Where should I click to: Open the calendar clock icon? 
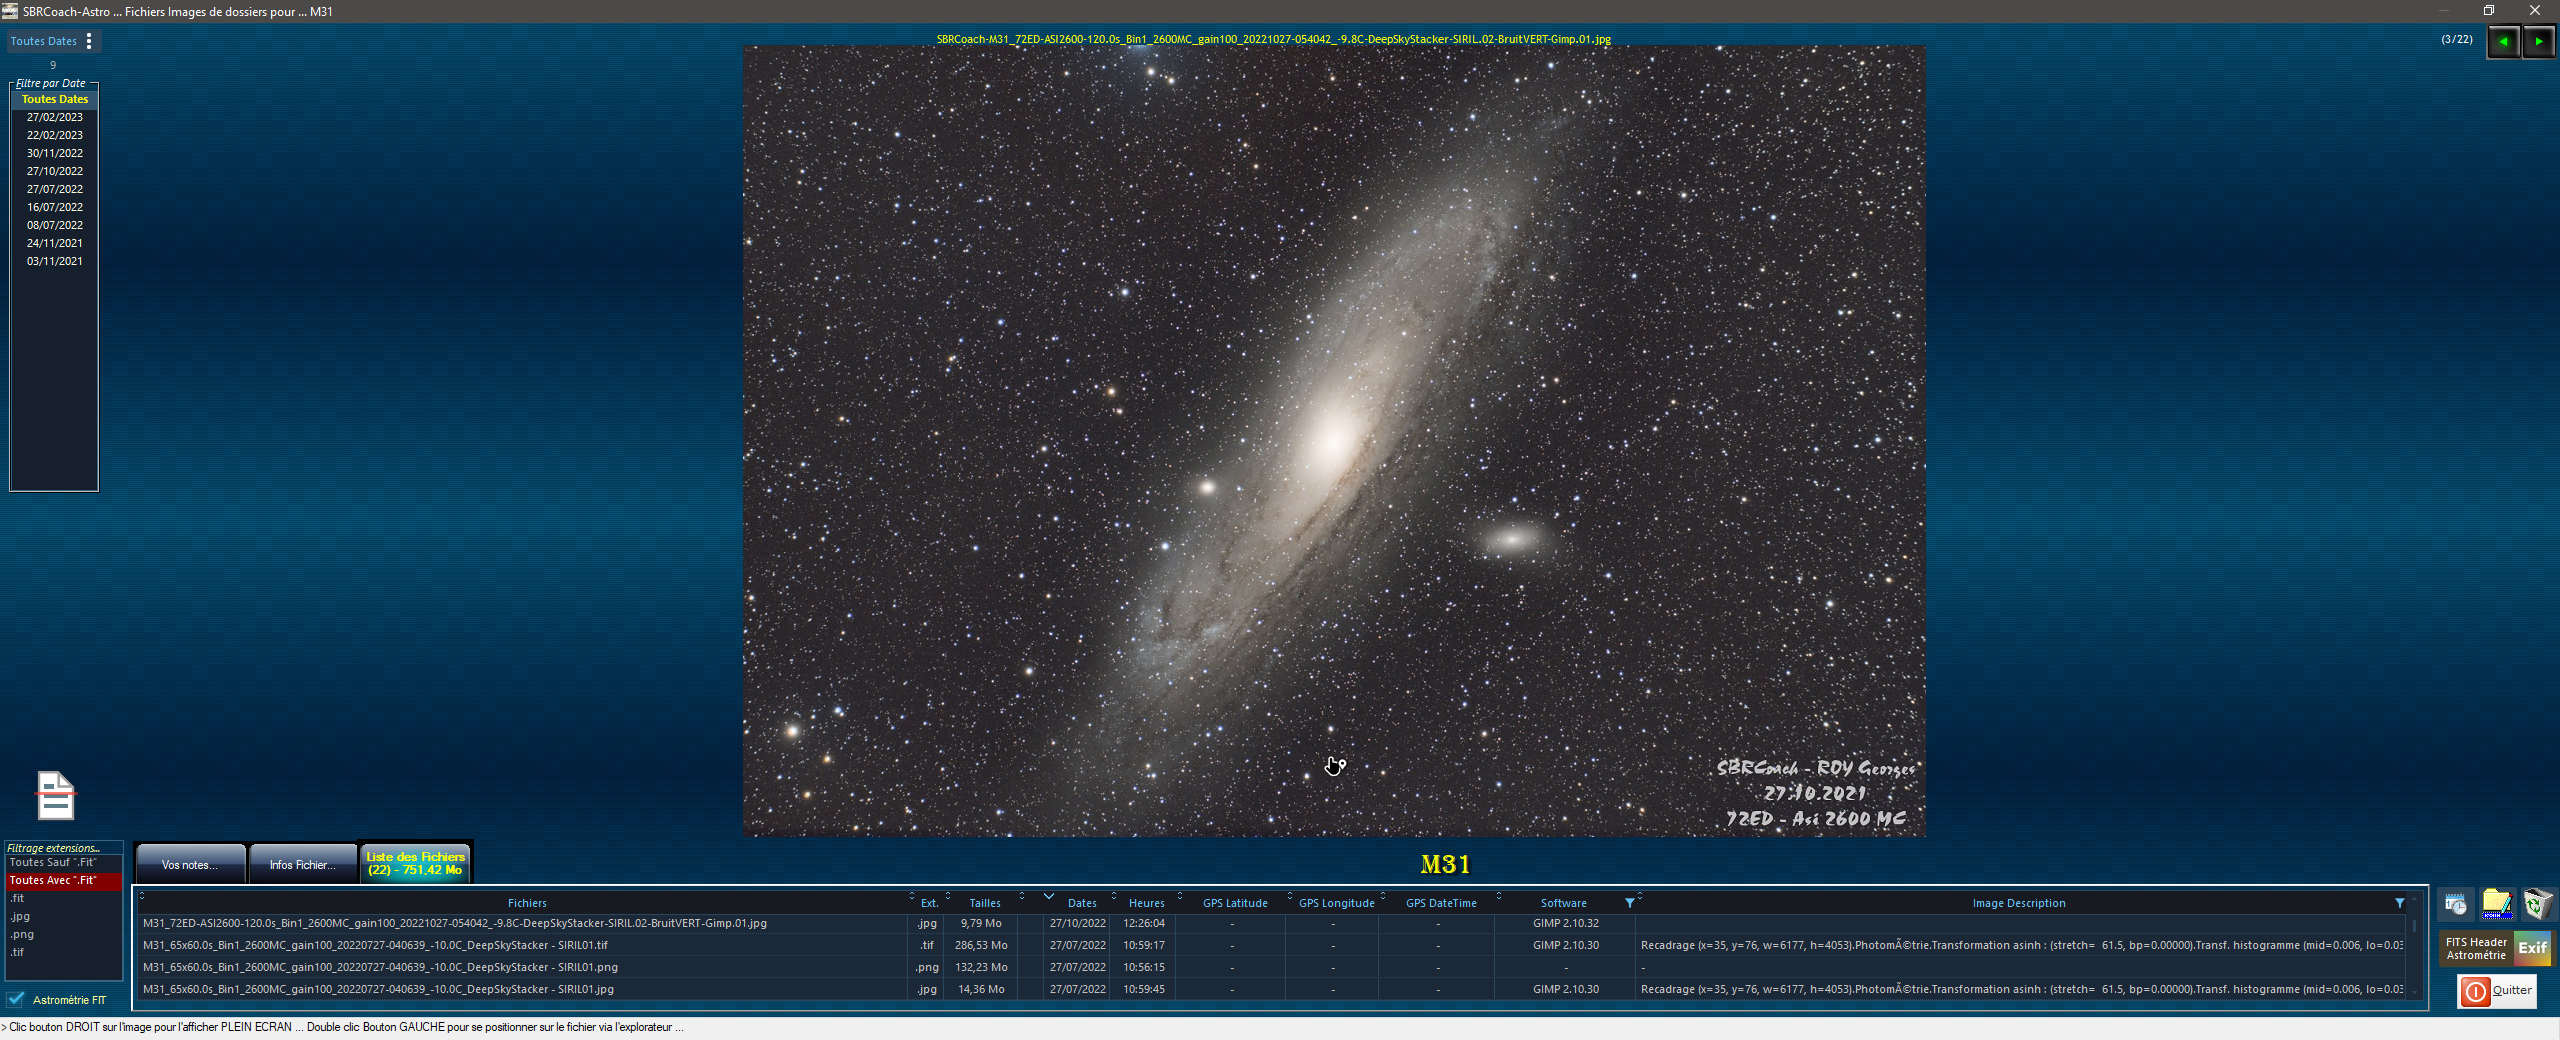[2456, 904]
